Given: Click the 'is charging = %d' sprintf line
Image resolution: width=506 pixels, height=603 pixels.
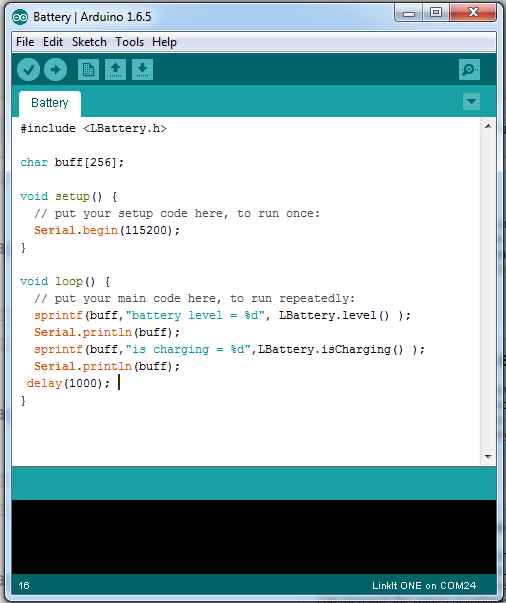Looking at the screenshot, I should pyautogui.click(x=230, y=349).
